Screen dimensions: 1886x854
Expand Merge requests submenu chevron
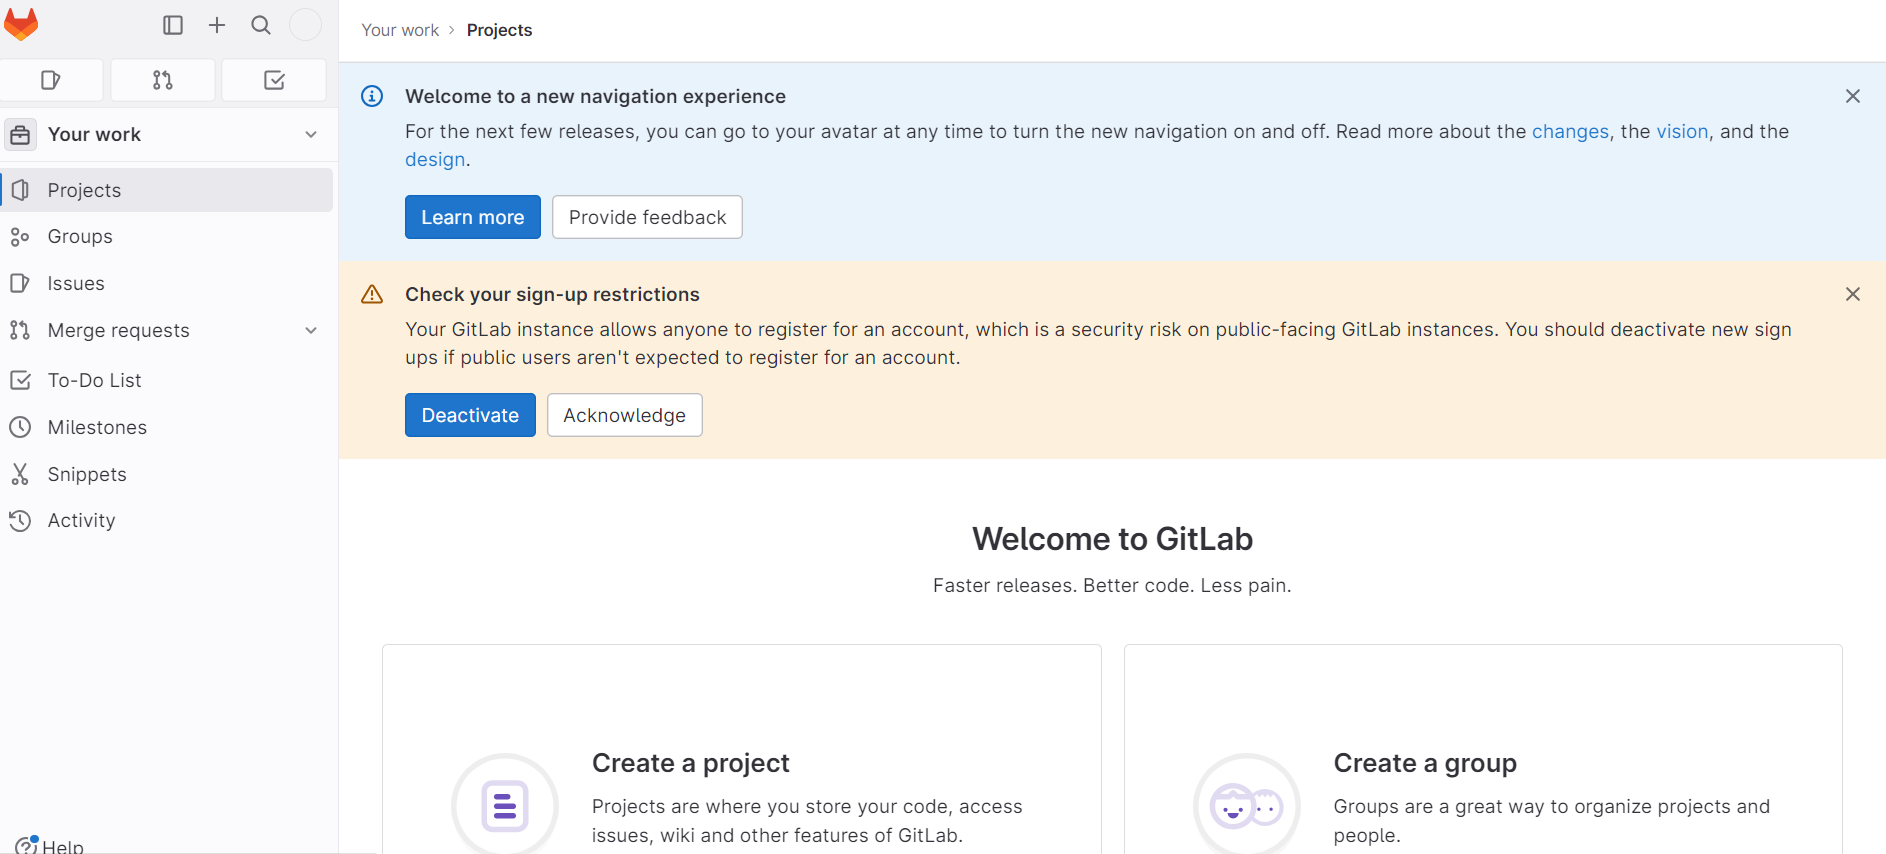[x=311, y=330]
